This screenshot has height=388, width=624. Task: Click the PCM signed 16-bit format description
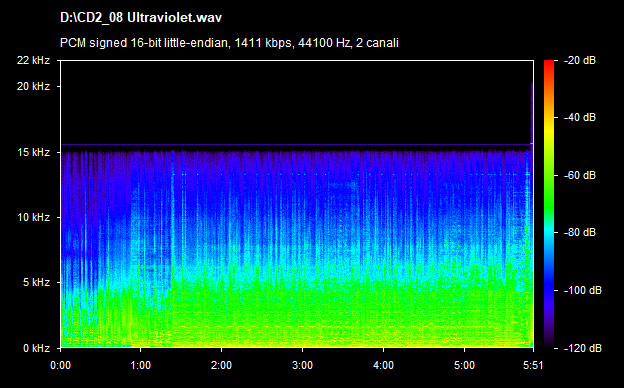(x=229, y=43)
